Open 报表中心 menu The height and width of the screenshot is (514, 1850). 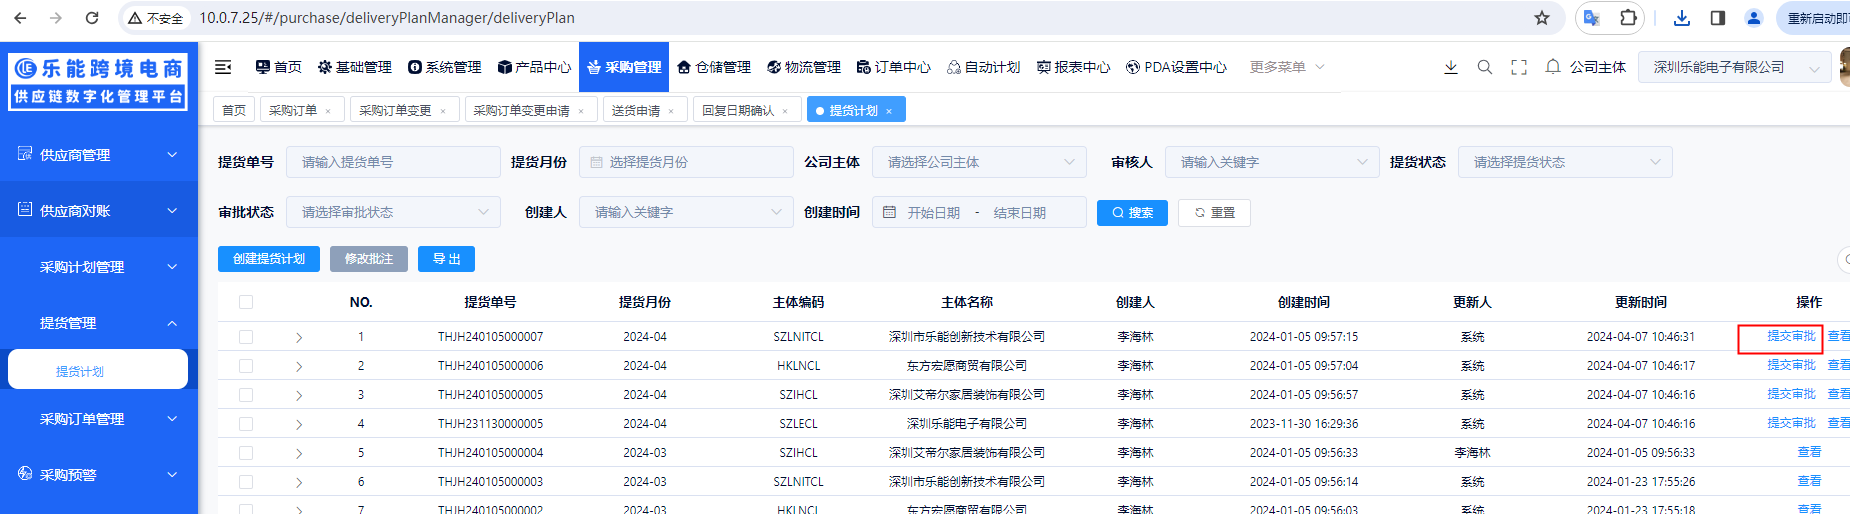(x=1074, y=67)
